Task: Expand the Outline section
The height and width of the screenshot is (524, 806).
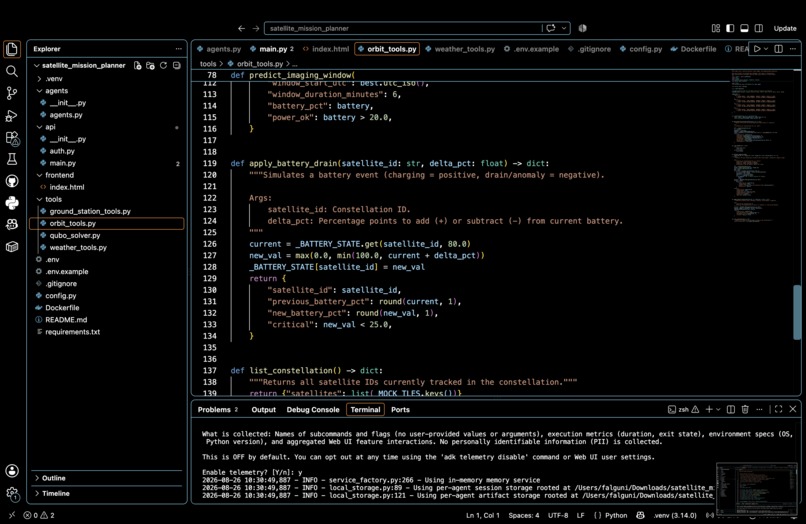Action: click(107, 478)
